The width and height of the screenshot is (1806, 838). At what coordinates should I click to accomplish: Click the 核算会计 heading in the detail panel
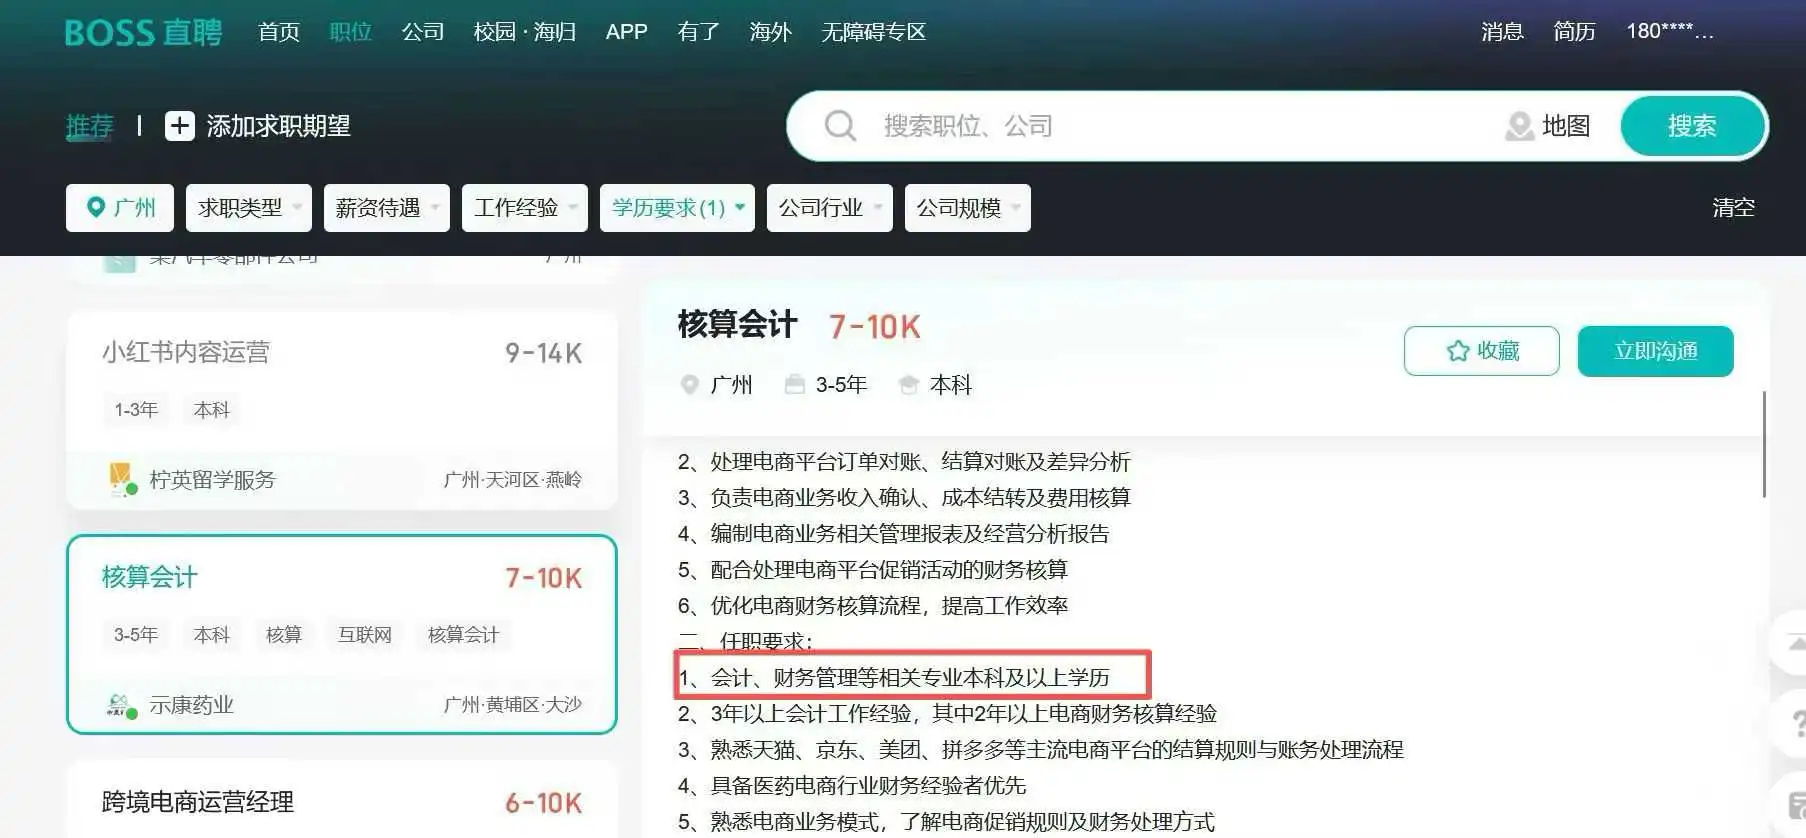coord(737,325)
